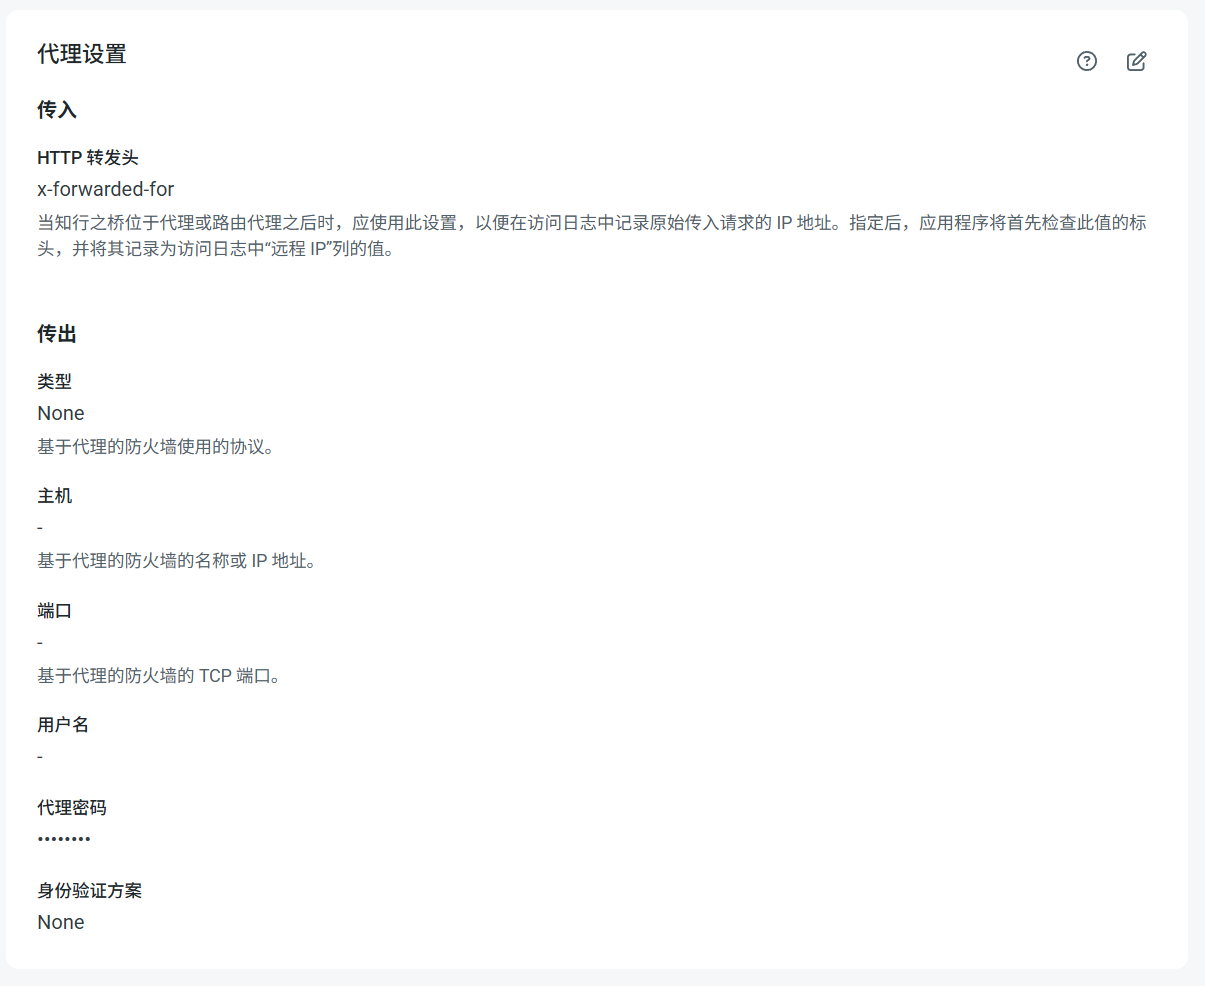Image resolution: width=1205 pixels, height=986 pixels.
Task: Click the help question mark icon
Action: [x=1087, y=61]
